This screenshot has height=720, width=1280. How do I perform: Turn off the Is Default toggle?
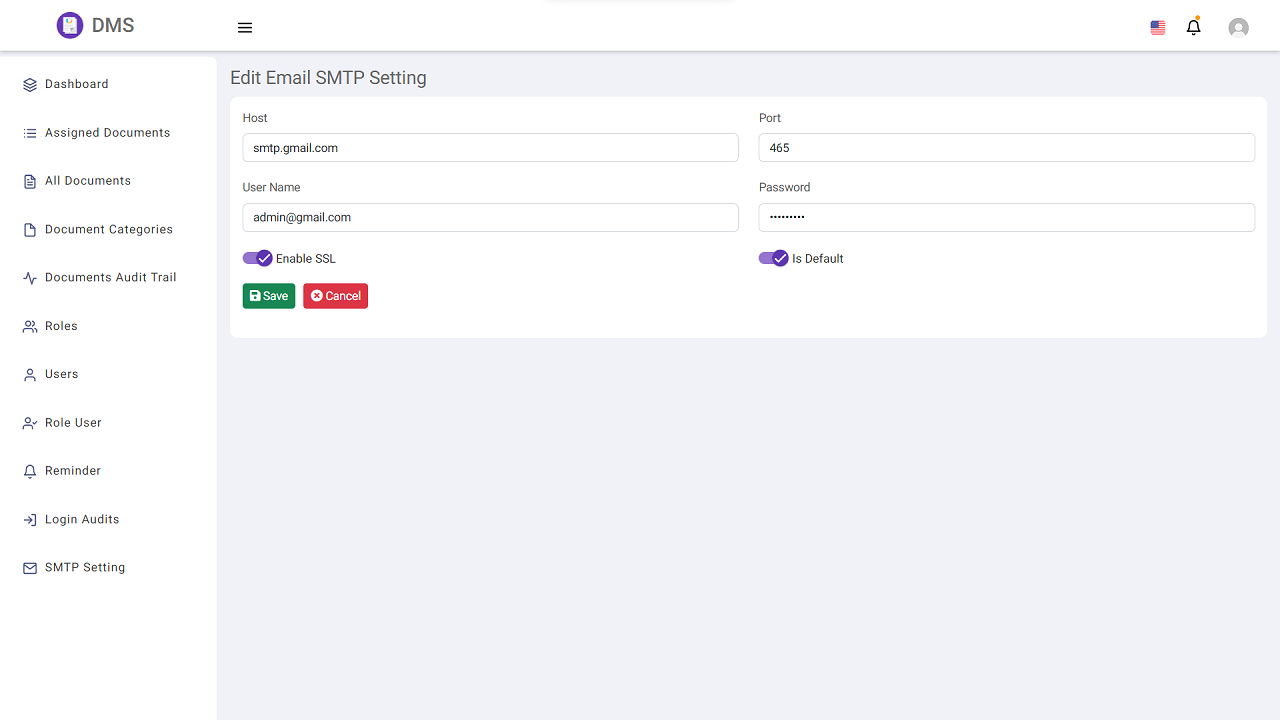point(774,258)
